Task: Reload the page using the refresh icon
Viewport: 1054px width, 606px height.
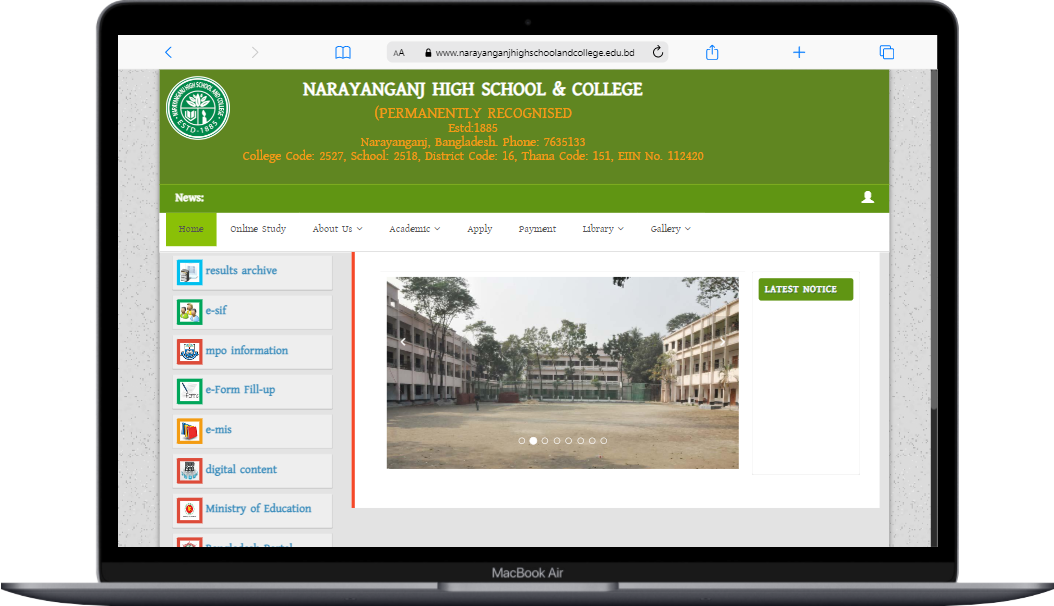Action: point(657,51)
